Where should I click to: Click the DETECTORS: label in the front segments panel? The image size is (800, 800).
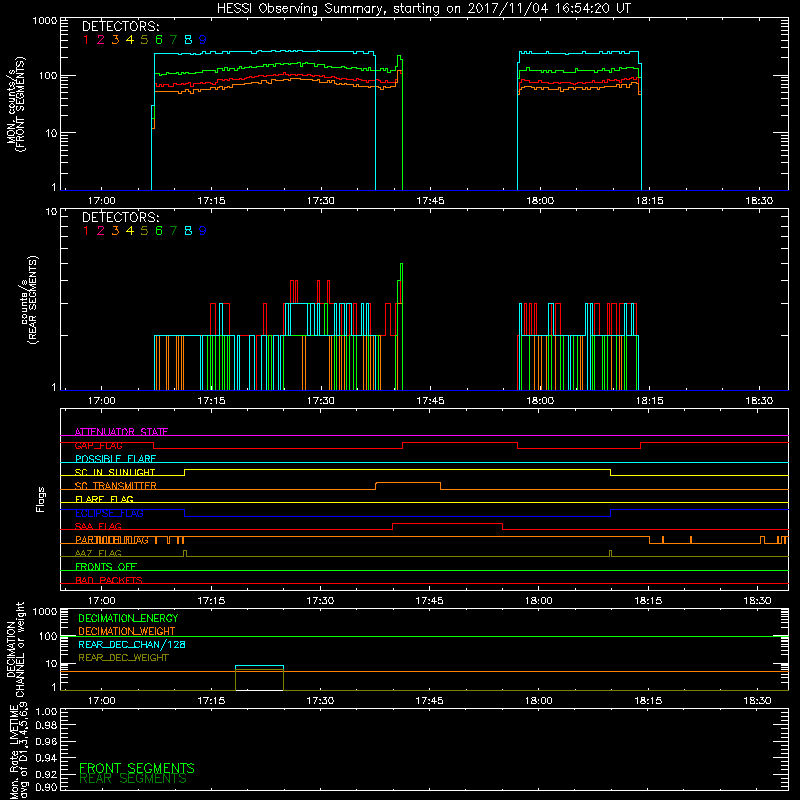point(120,26)
